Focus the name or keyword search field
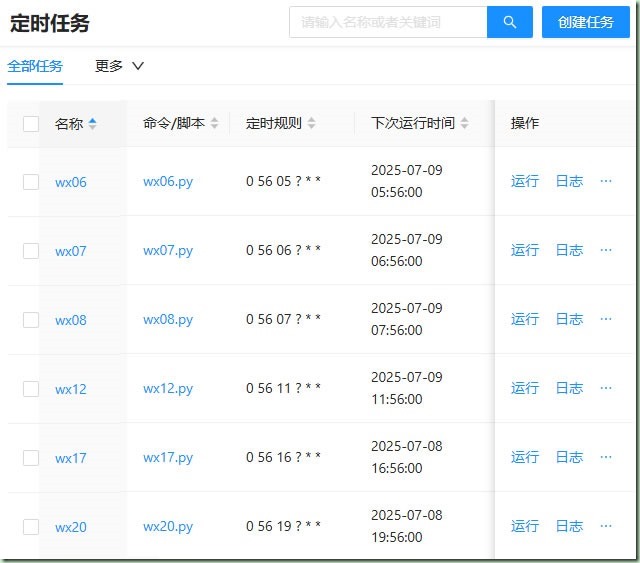Screen dimensions: 640x563 [388, 22]
